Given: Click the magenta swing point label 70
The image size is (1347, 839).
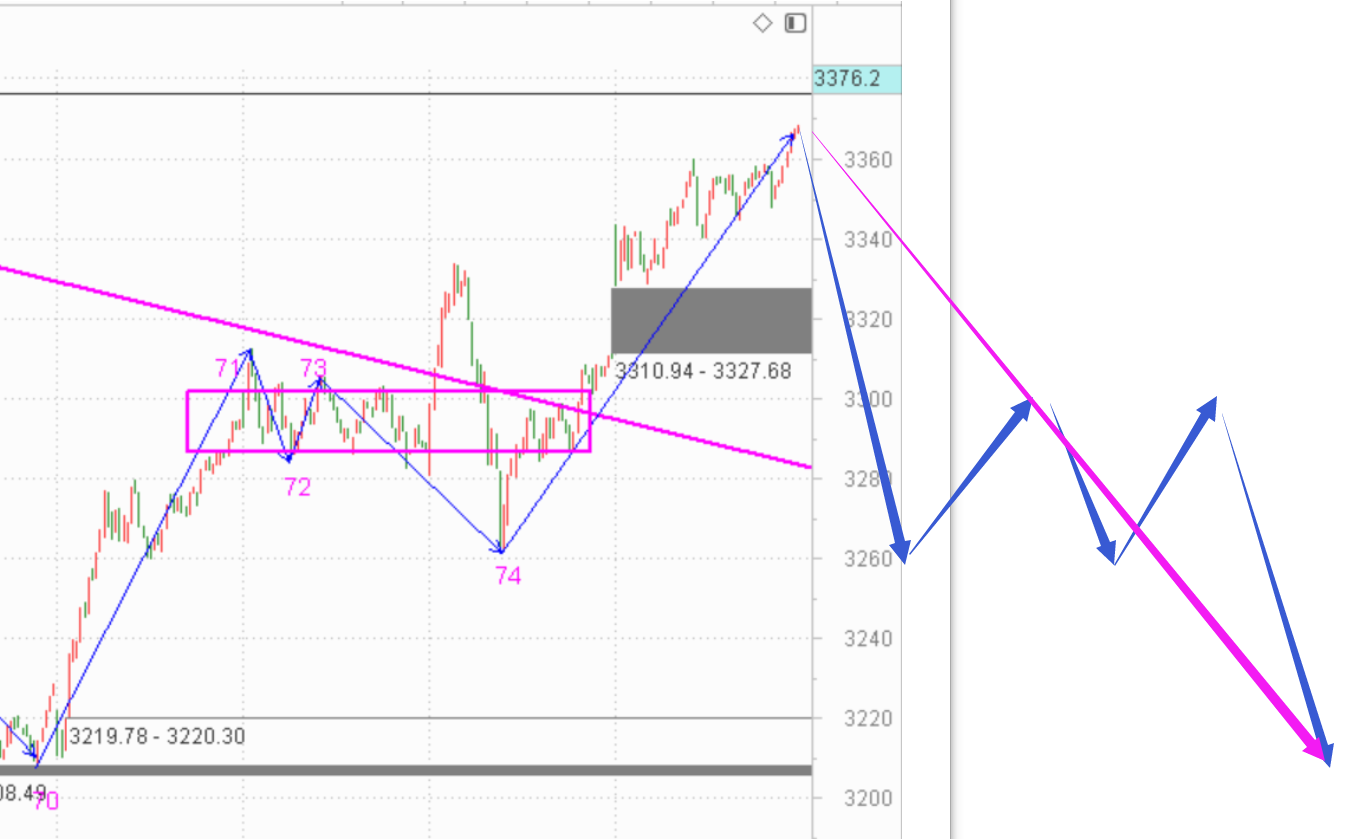Looking at the screenshot, I should [45, 801].
